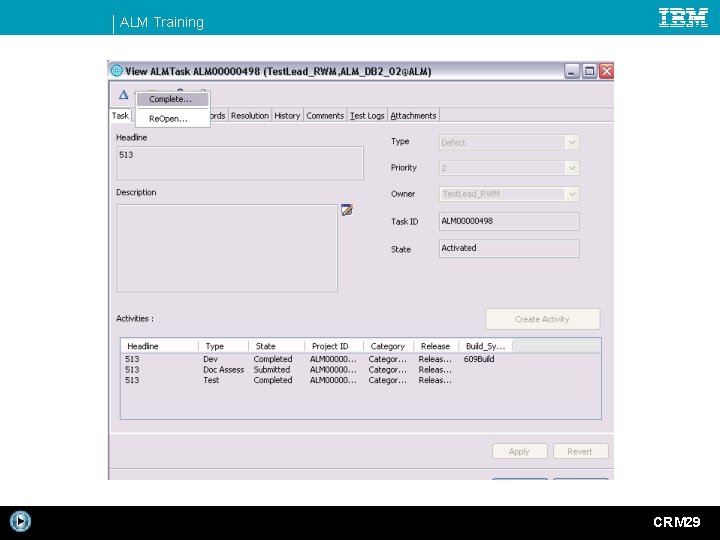This screenshot has width=720, height=540.
Task: Click the Release column header
Action: click(436, 346)
